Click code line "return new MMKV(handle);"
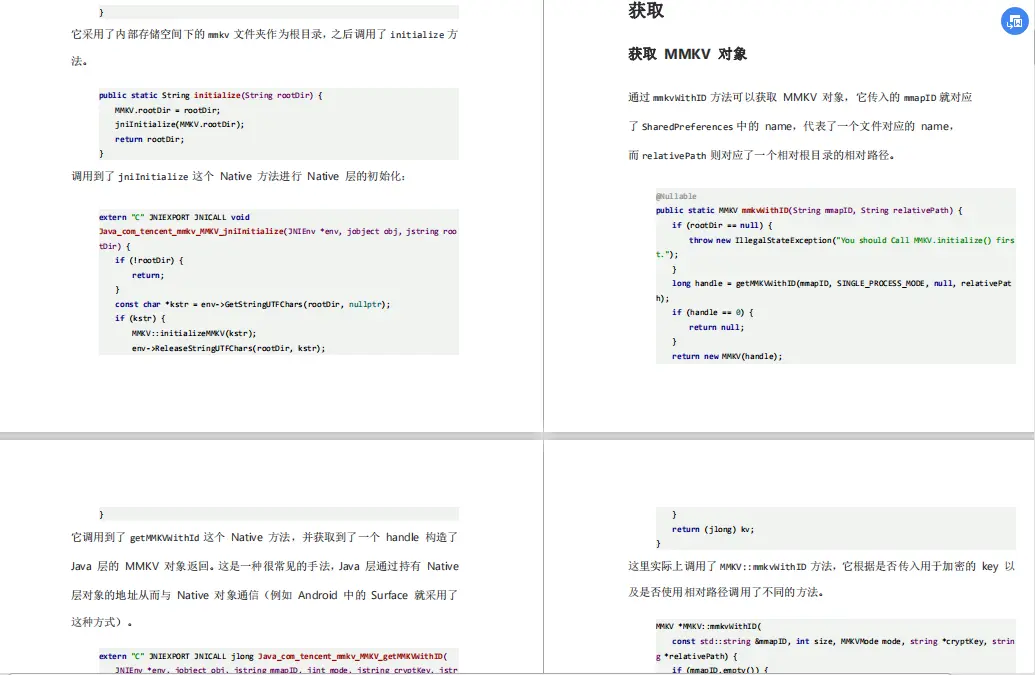Screen dimensions: 1035x675 727,356
